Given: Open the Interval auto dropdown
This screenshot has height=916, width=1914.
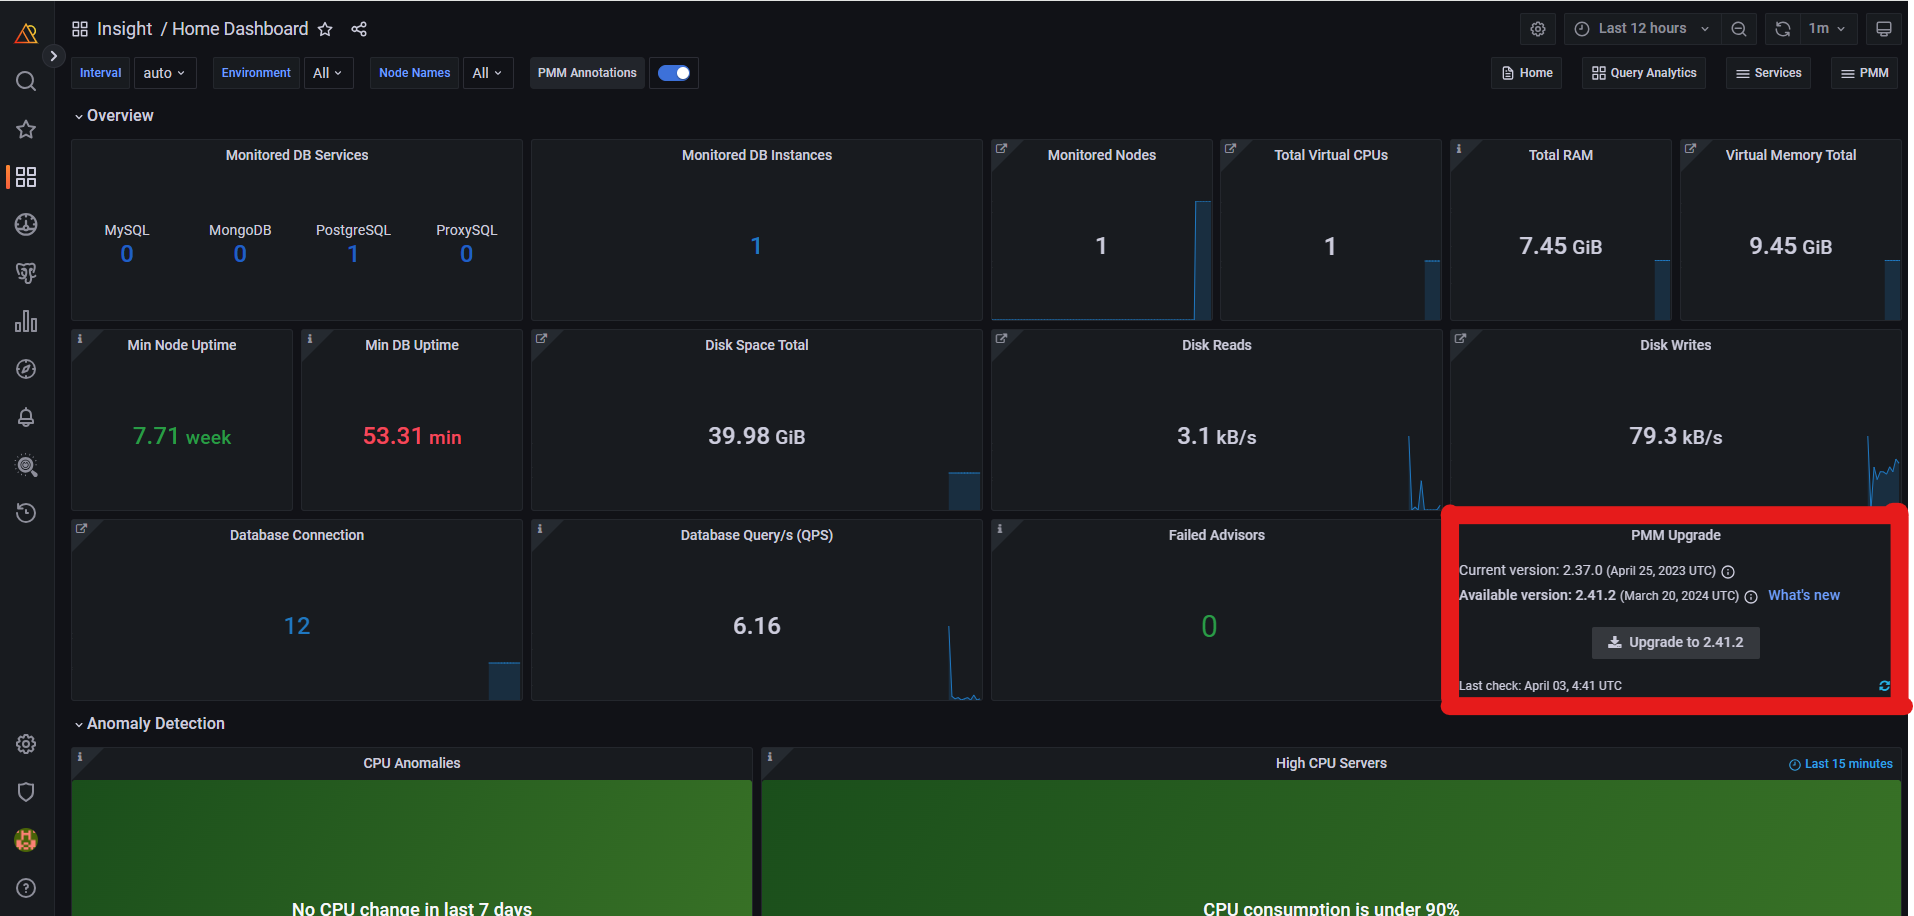Looking at the screenshot, I should tap(164, 73).
